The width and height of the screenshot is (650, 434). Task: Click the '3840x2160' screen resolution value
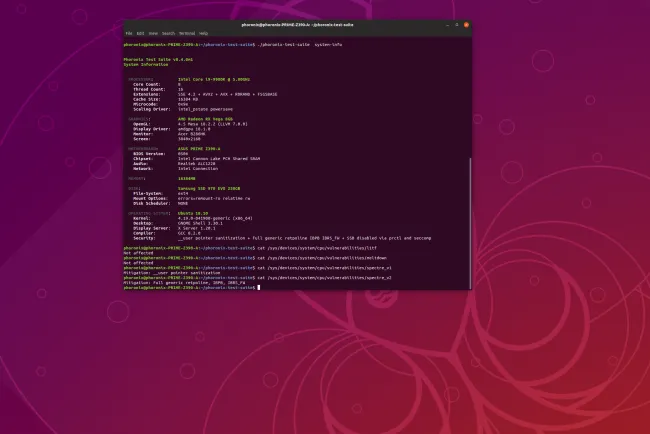(x=189, y=139)
